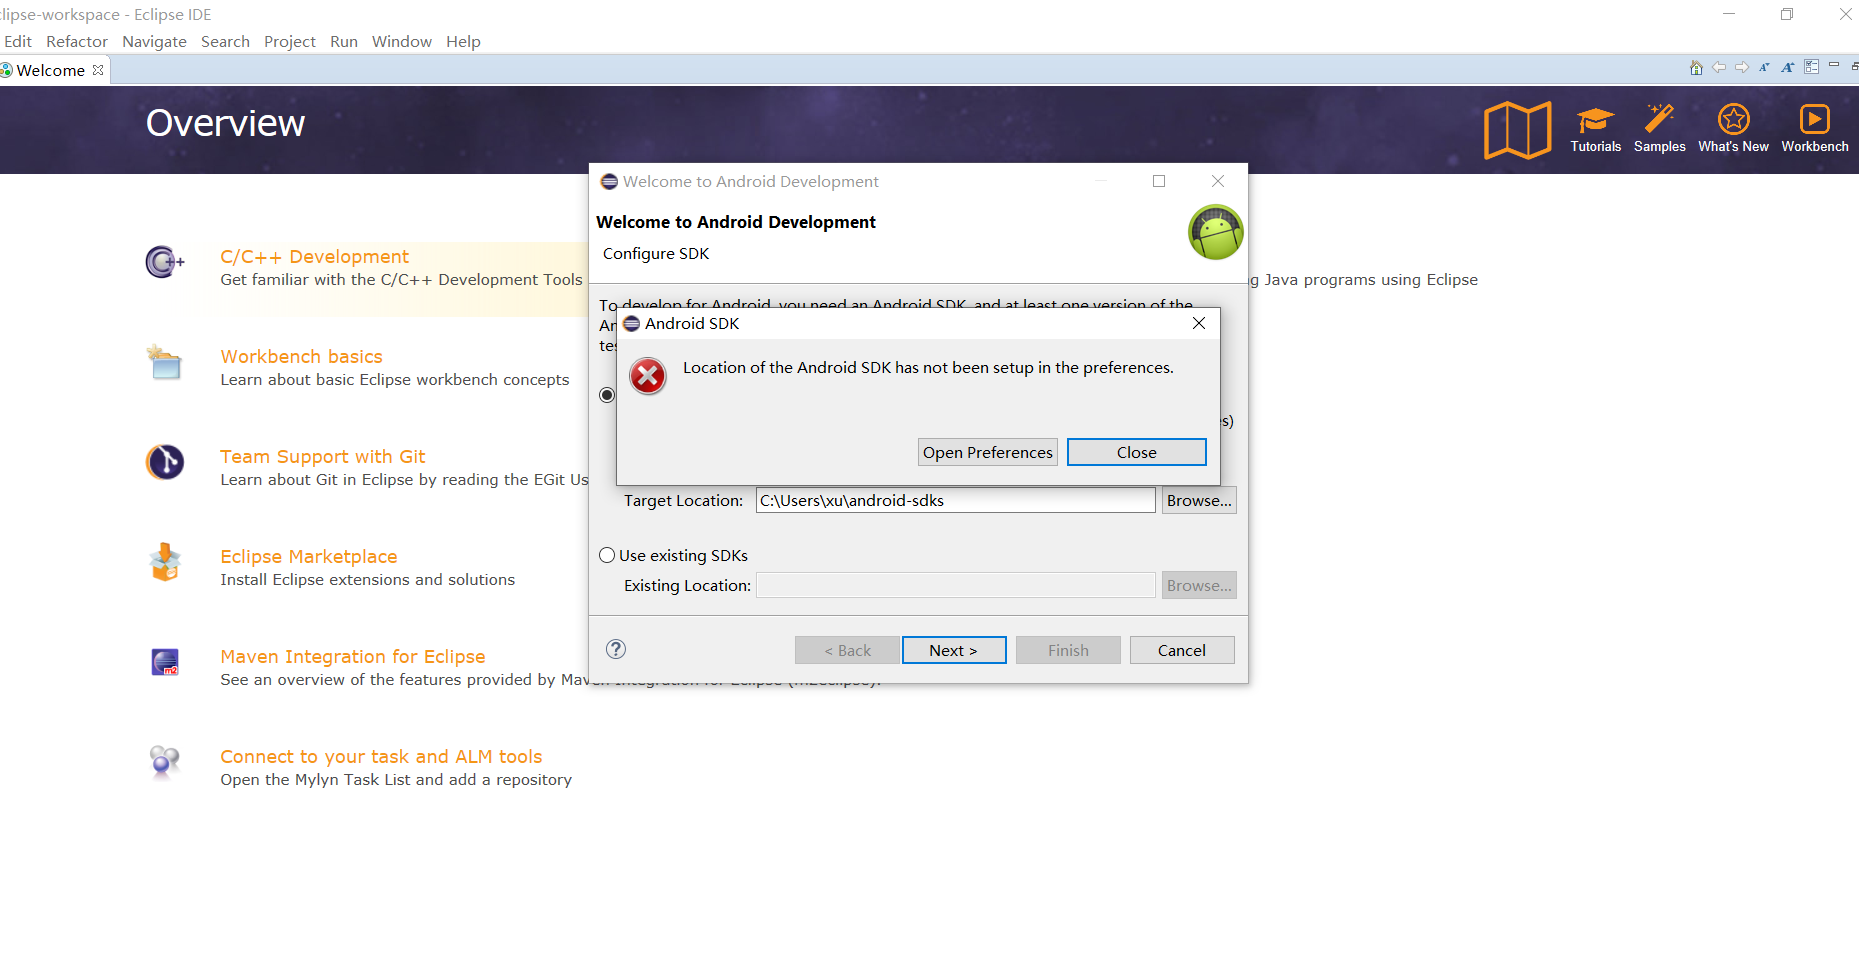Image resolution: width=1859 pixels, height=979 pixels.
Task: Click the navigate back arrow in Welcome toolbar
Action: (x=1719, y=68)
